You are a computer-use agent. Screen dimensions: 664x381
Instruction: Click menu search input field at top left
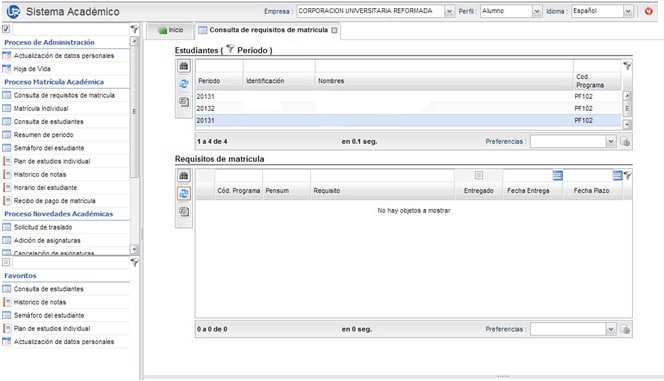[x=71, y=29]
